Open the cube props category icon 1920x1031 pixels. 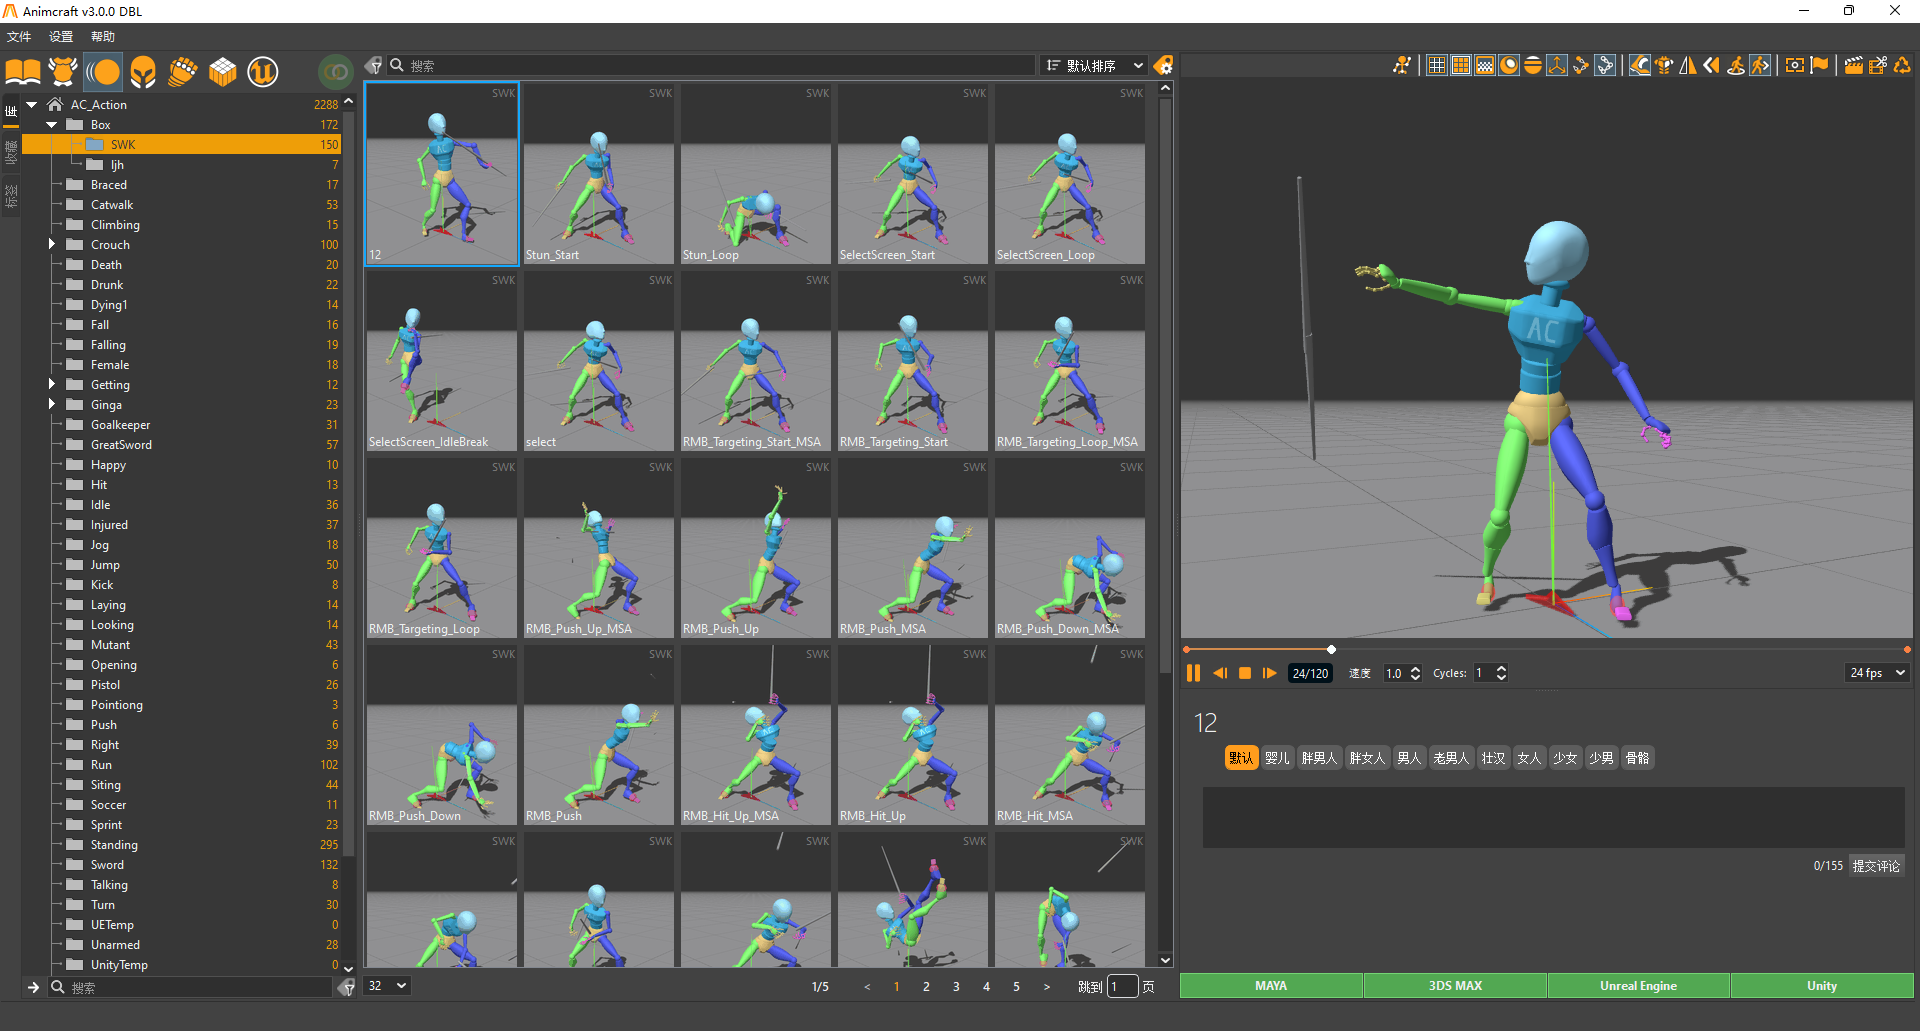(x=223, y=71)
